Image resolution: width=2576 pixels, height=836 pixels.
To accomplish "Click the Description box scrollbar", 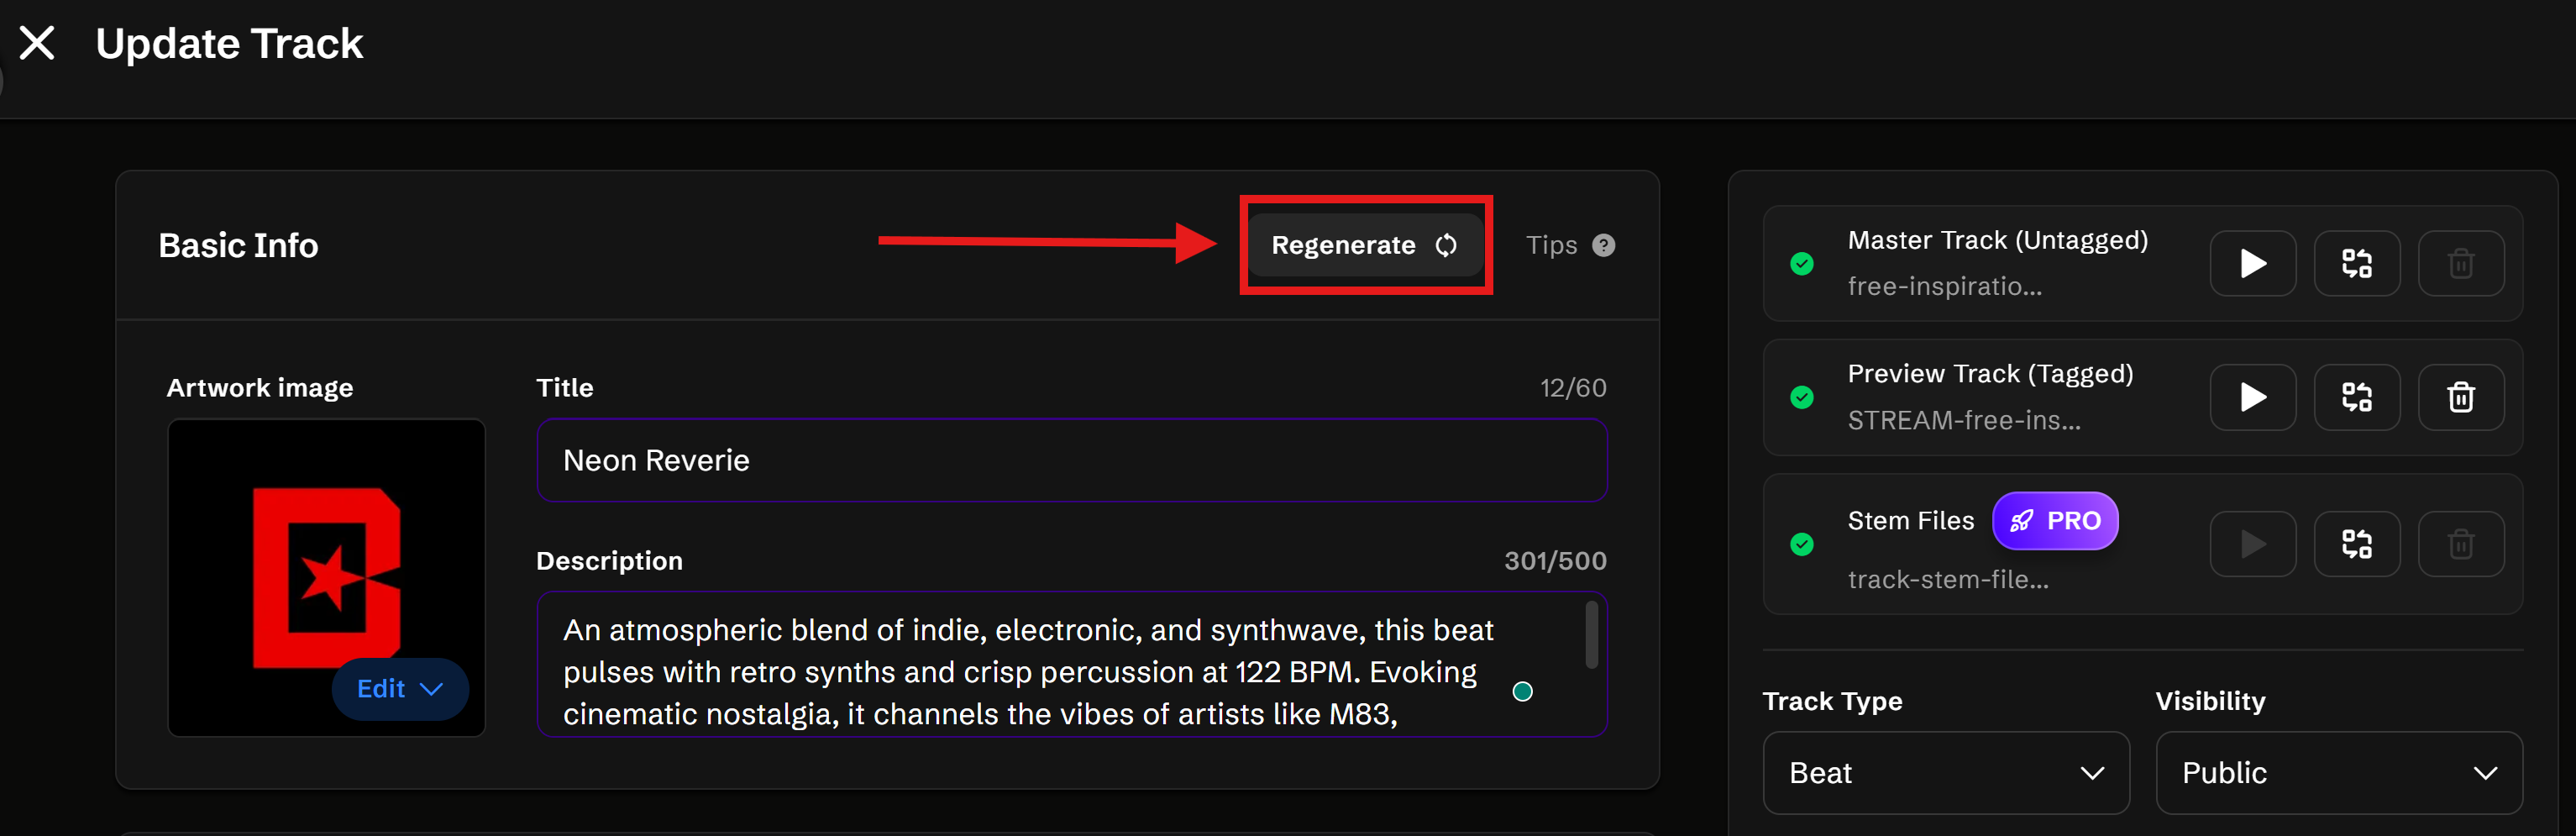I will (1591, 634).
